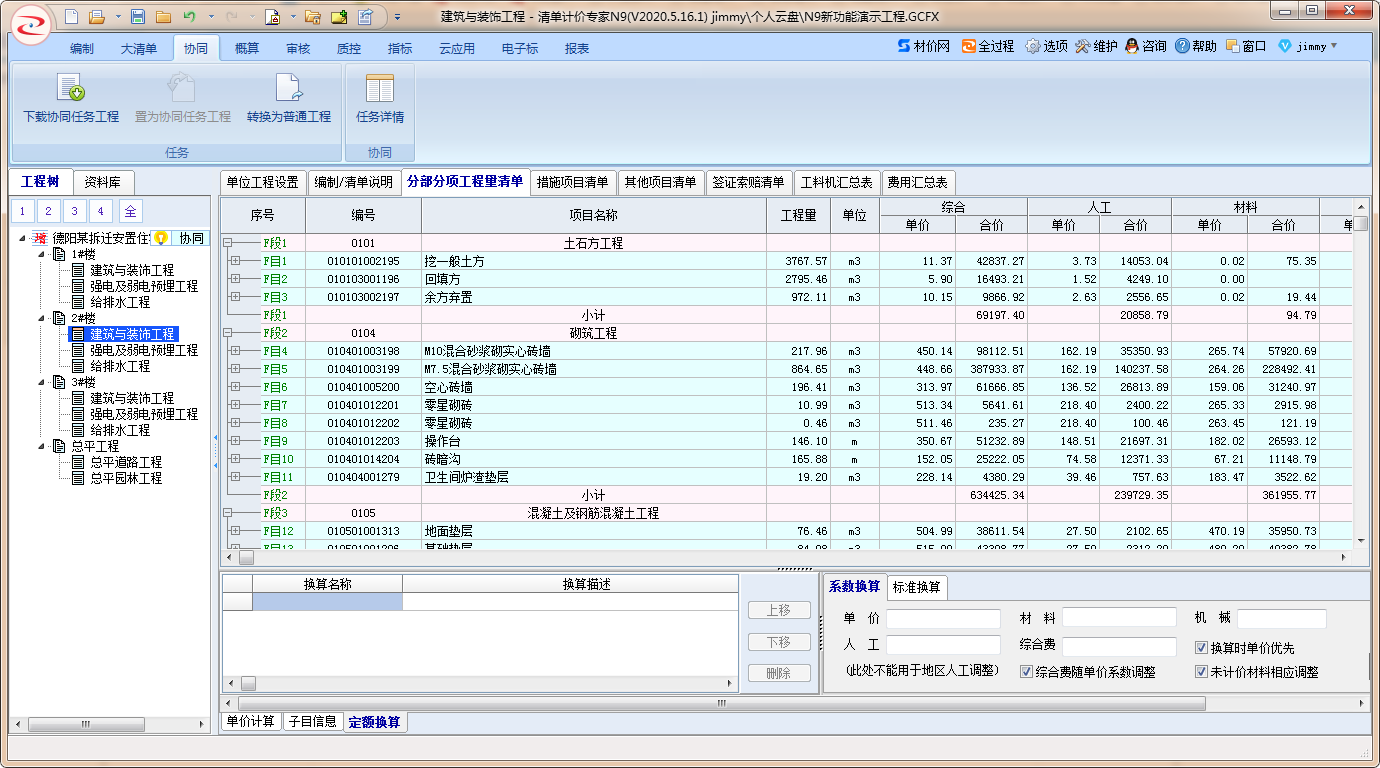Click the new document icon in quick toolbar
The width and height of the screenshot is (1380, 768).
pyautogui.click(x=70, y=17)
